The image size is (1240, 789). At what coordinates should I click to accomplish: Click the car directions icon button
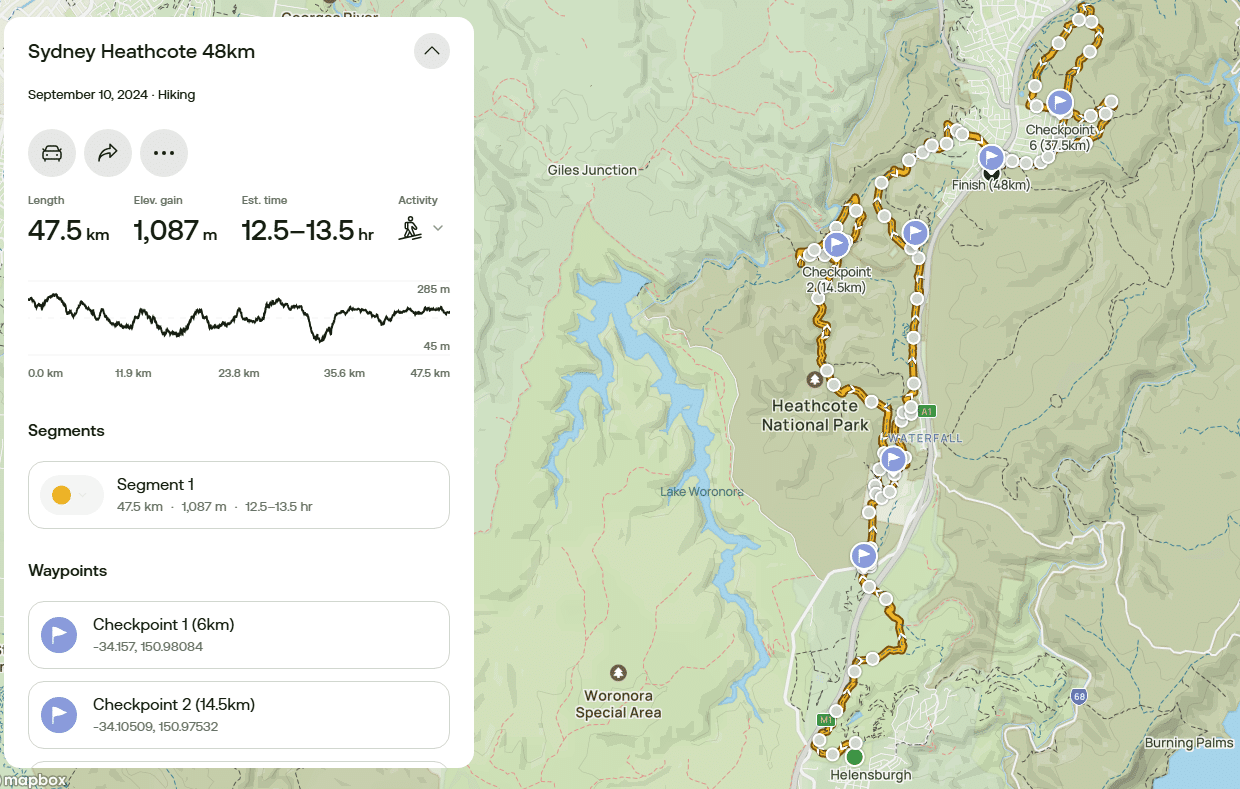[x=52, y=153]
